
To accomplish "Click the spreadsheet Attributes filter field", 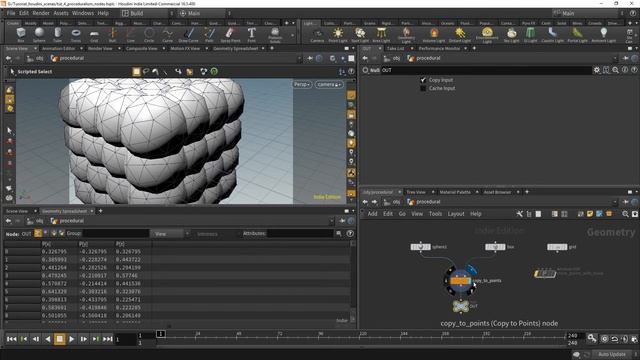I will [x=300, y=234].
